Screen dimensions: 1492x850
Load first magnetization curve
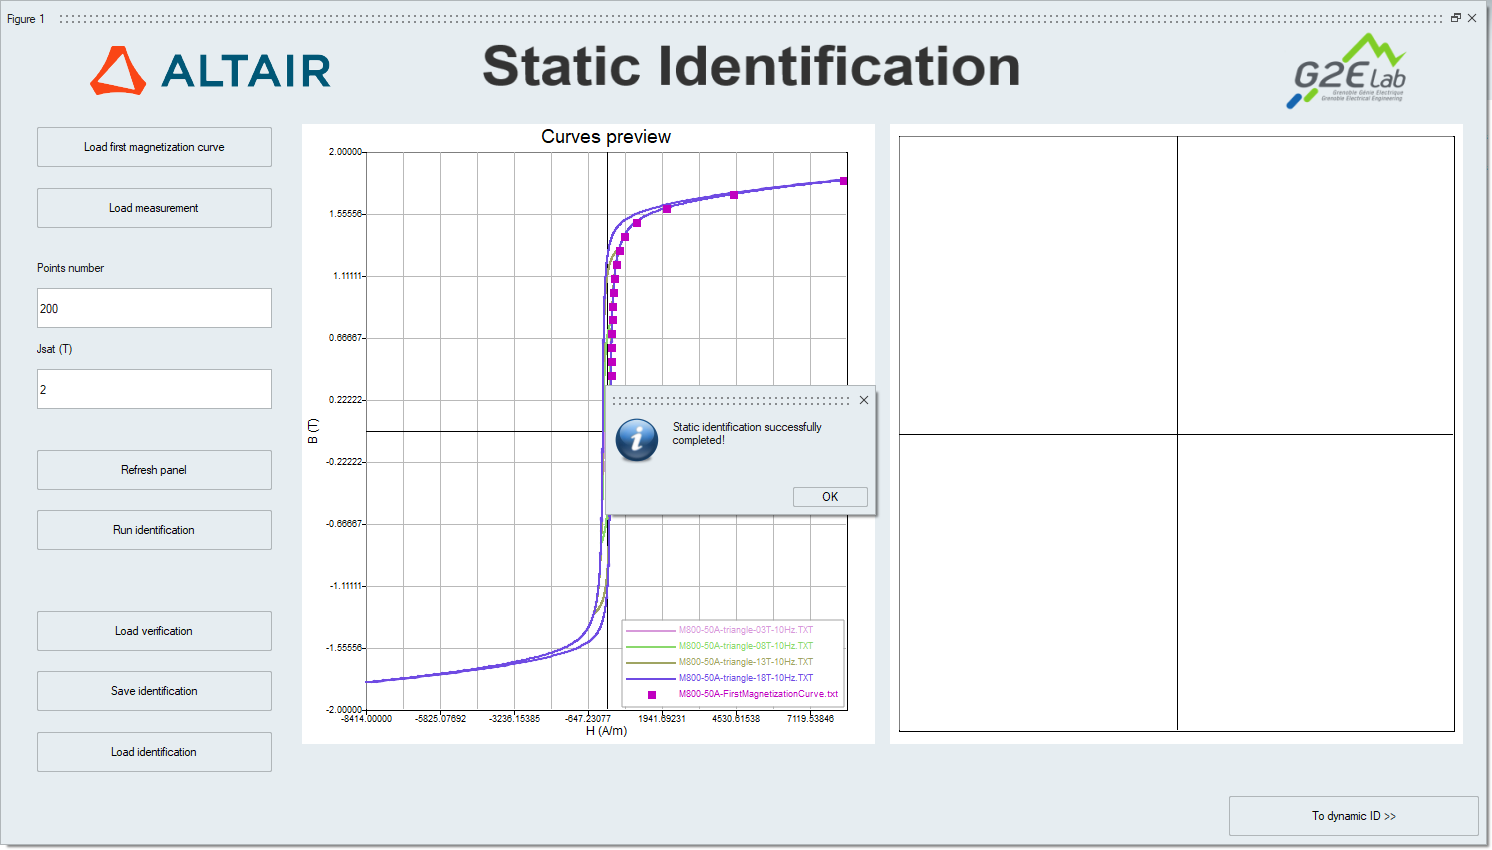click(x=154, y=147)
